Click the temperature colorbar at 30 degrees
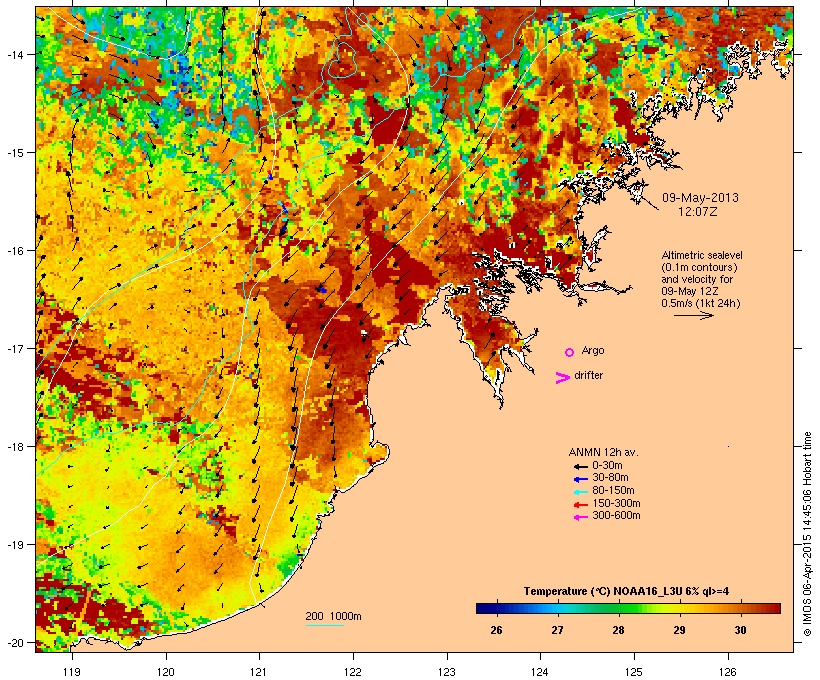The height and width of the screenshot is (680, 820). tap(741, 608)
